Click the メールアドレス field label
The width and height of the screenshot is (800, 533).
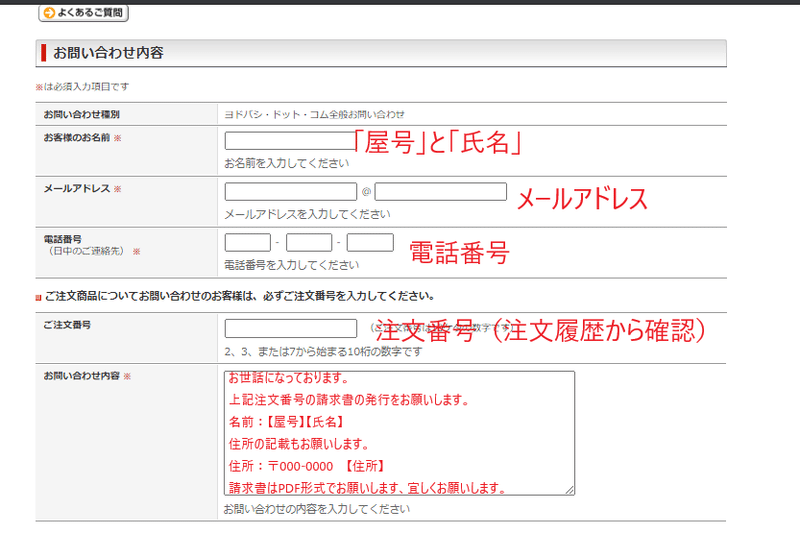coord(77,189)
